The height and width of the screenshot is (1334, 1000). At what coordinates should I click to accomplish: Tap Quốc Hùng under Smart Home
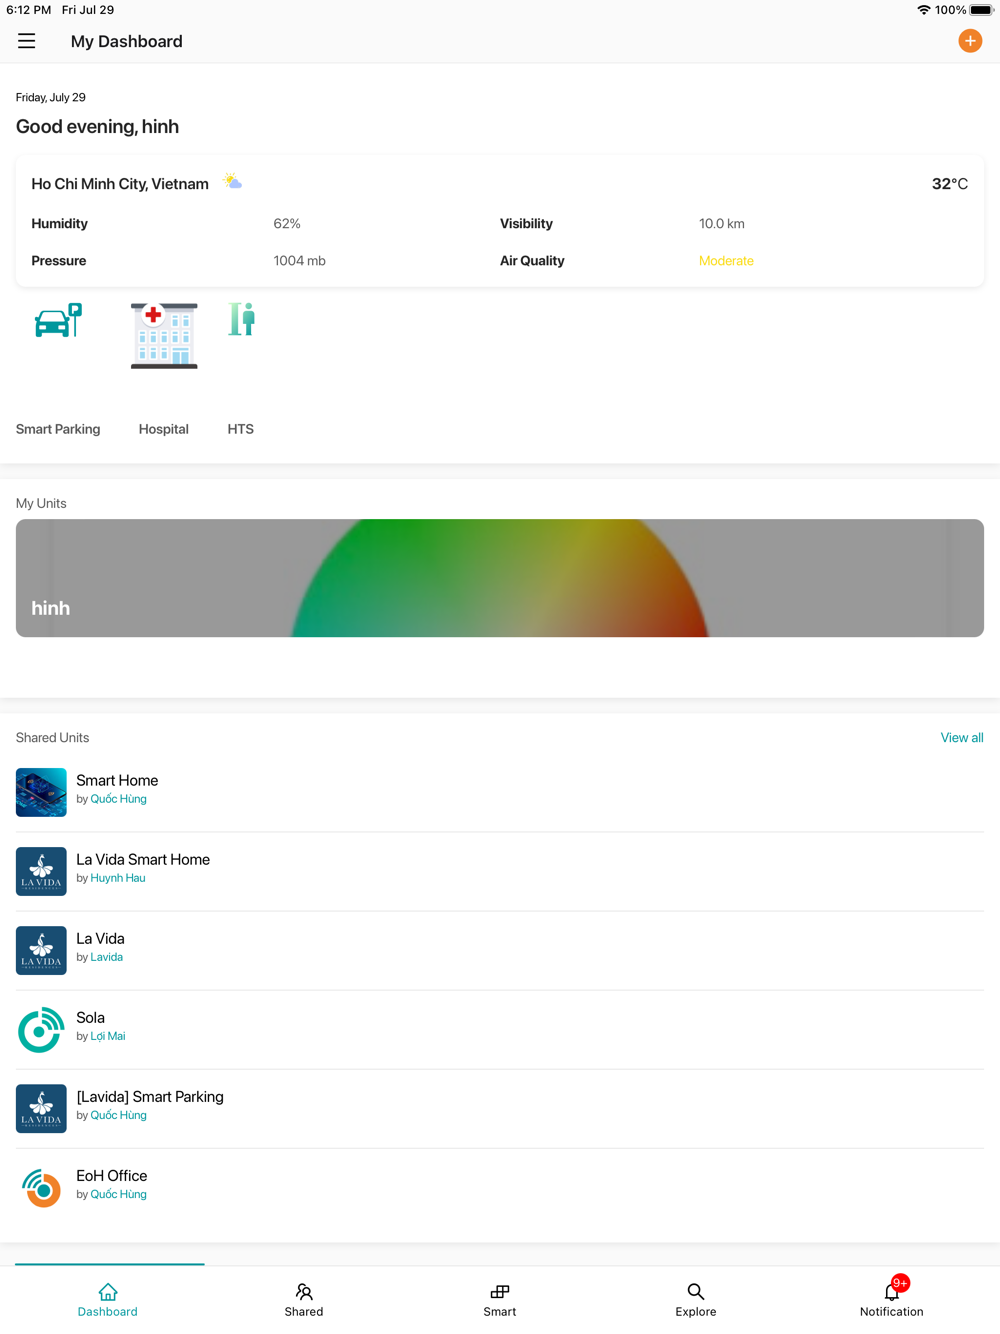click(118, 799)
